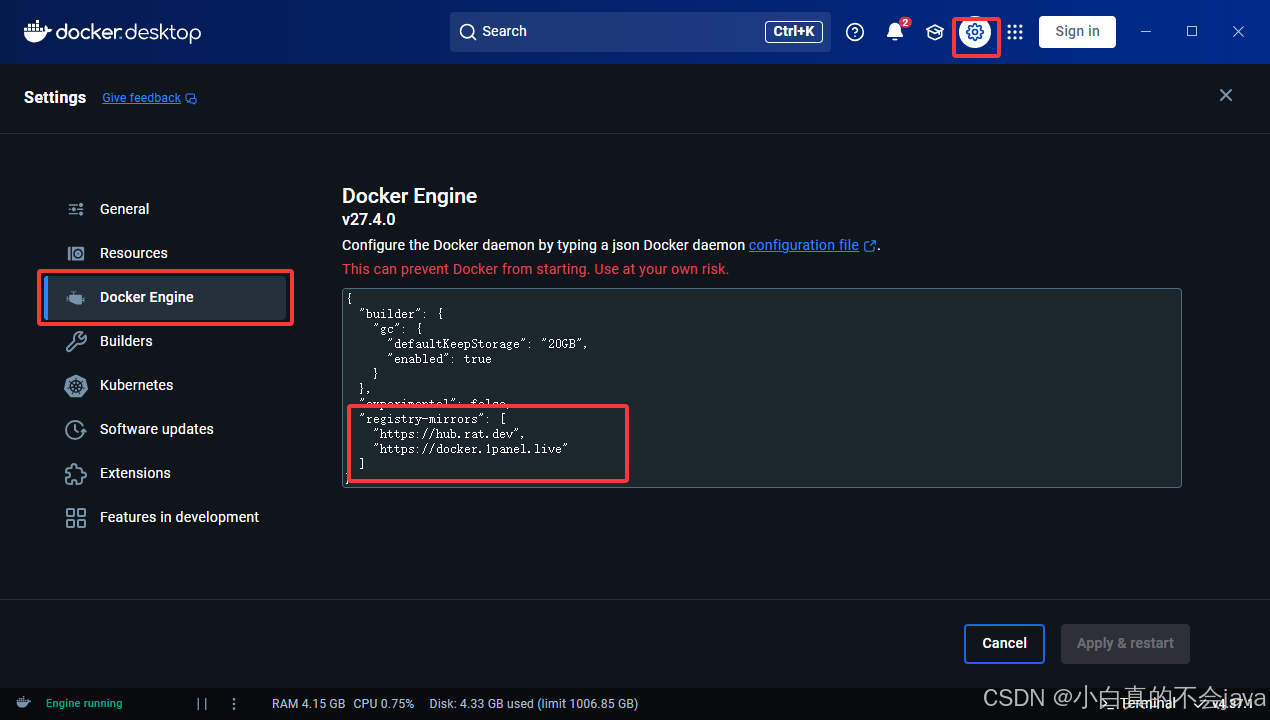Click the v27.4.0 version text
This screenshot has height=720, width=1270.
[x=369, y=219]
